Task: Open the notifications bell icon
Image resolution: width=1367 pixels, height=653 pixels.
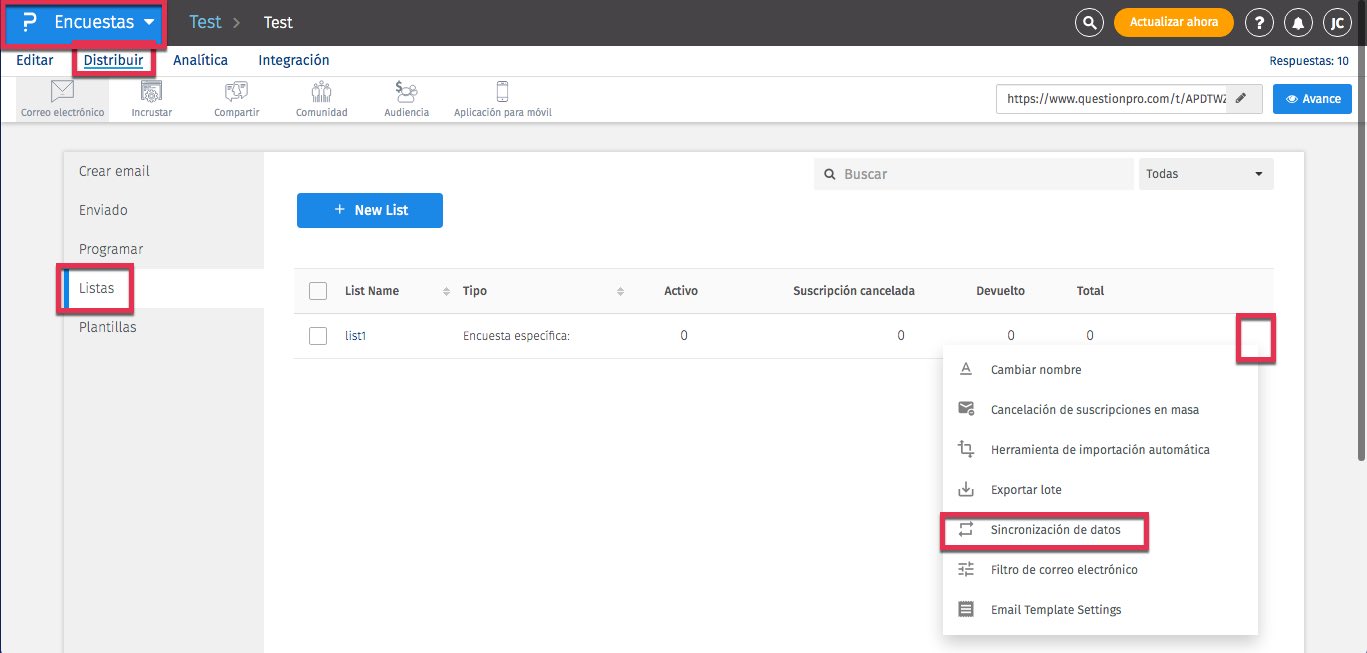Action: [1298, 22]
